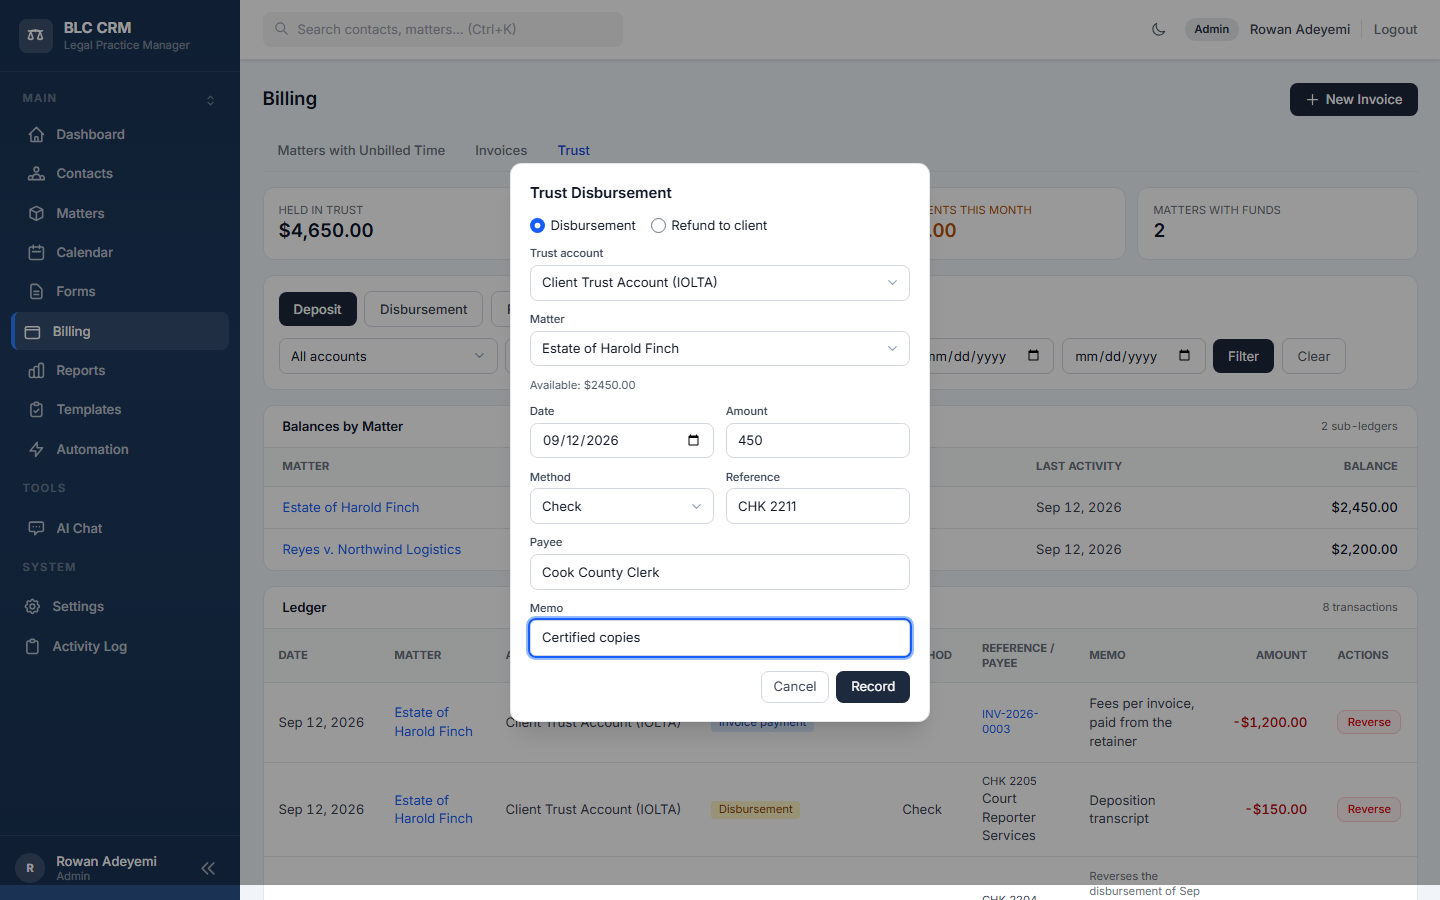Viewport: 1440px width, 900px height.
Task: Click the Logout link
Action: point(1395,29)
